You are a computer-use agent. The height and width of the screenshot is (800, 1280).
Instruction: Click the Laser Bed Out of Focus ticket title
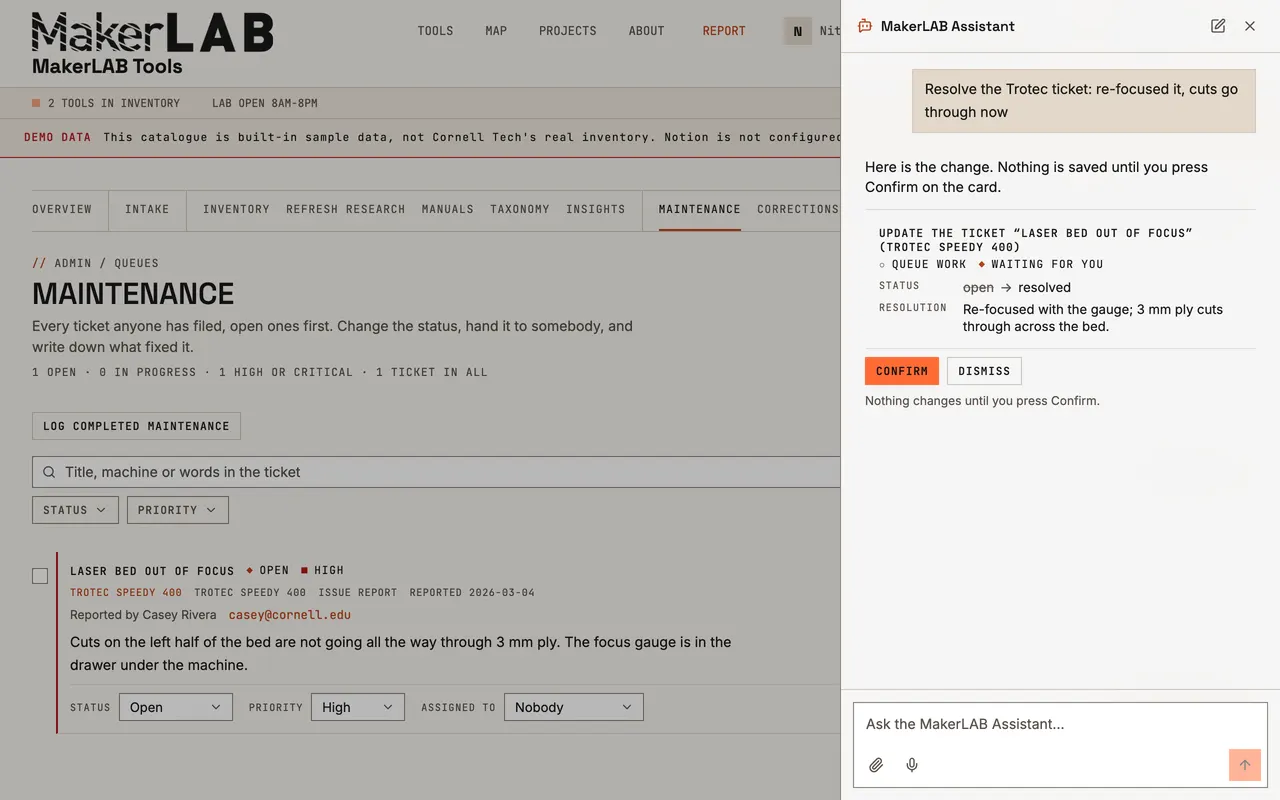(152, 571)
